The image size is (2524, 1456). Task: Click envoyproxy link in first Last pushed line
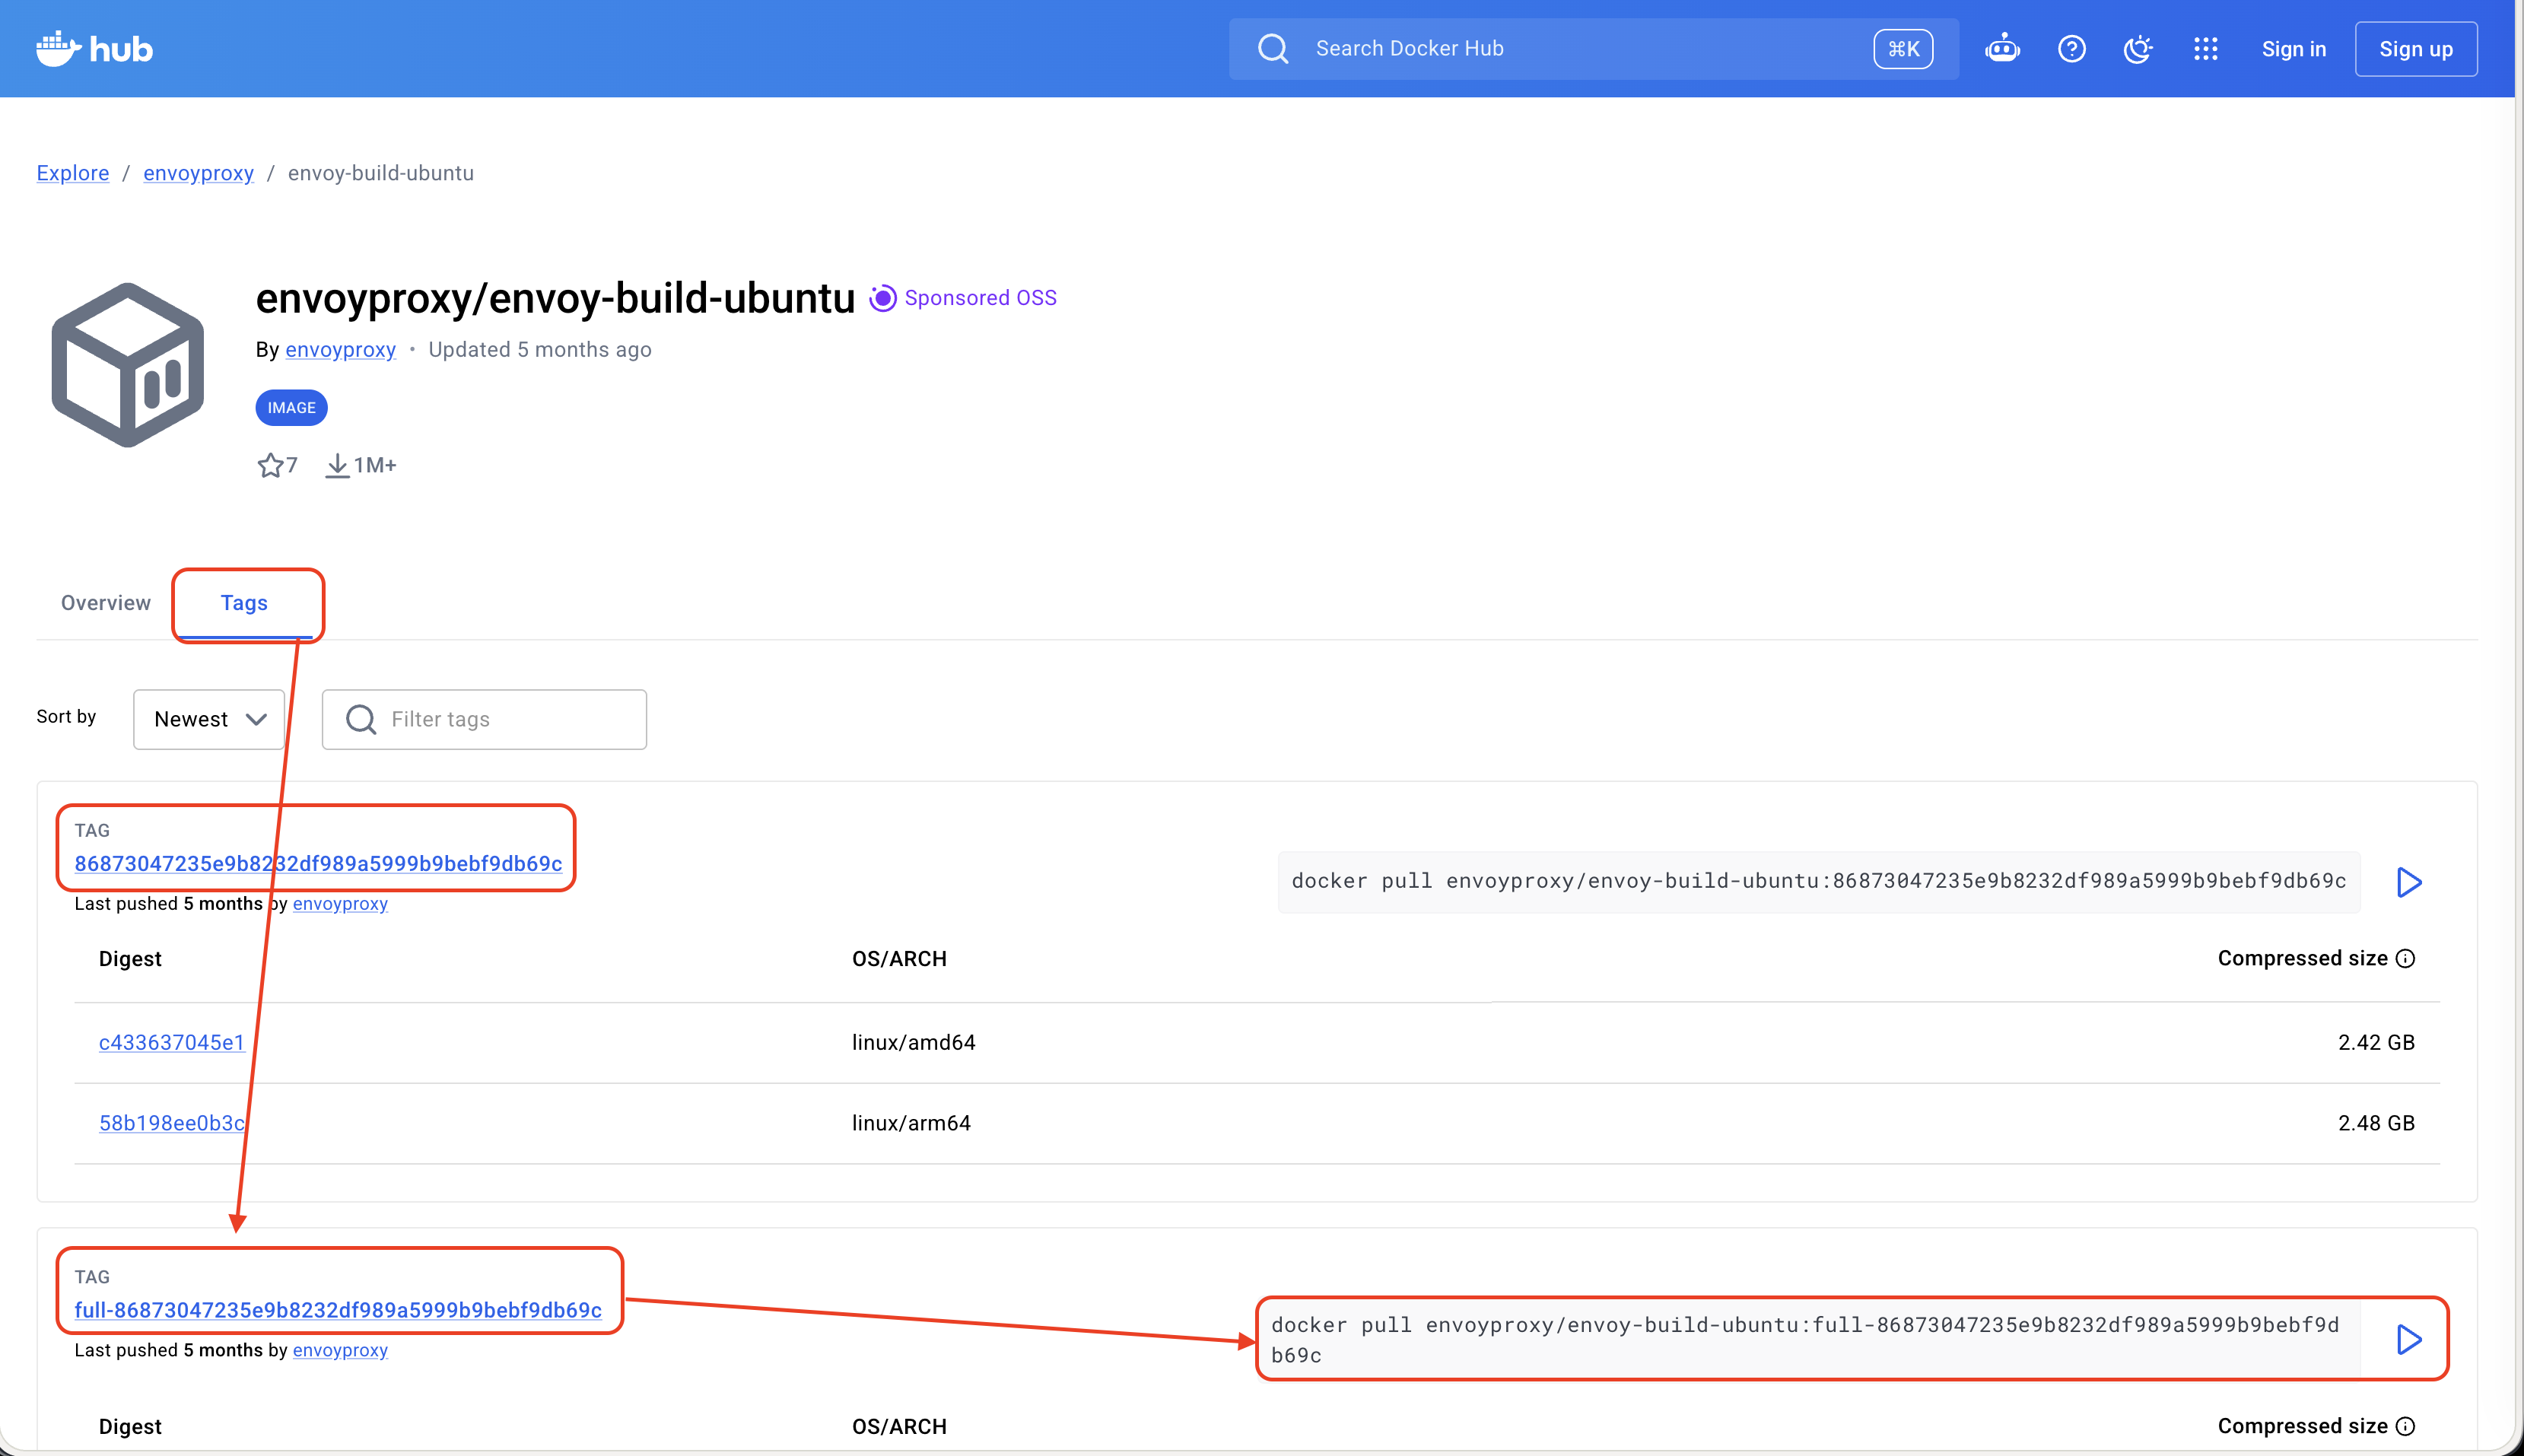340,904
